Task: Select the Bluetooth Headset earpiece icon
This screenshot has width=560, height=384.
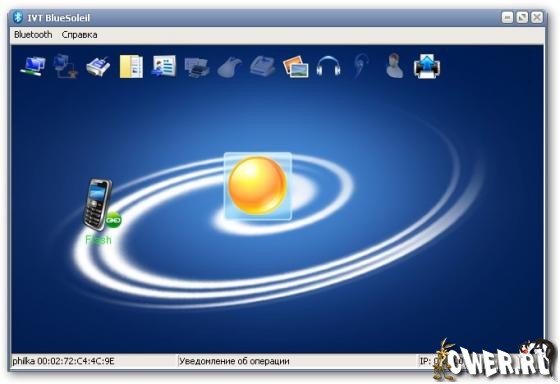Action: click(361, 66)
